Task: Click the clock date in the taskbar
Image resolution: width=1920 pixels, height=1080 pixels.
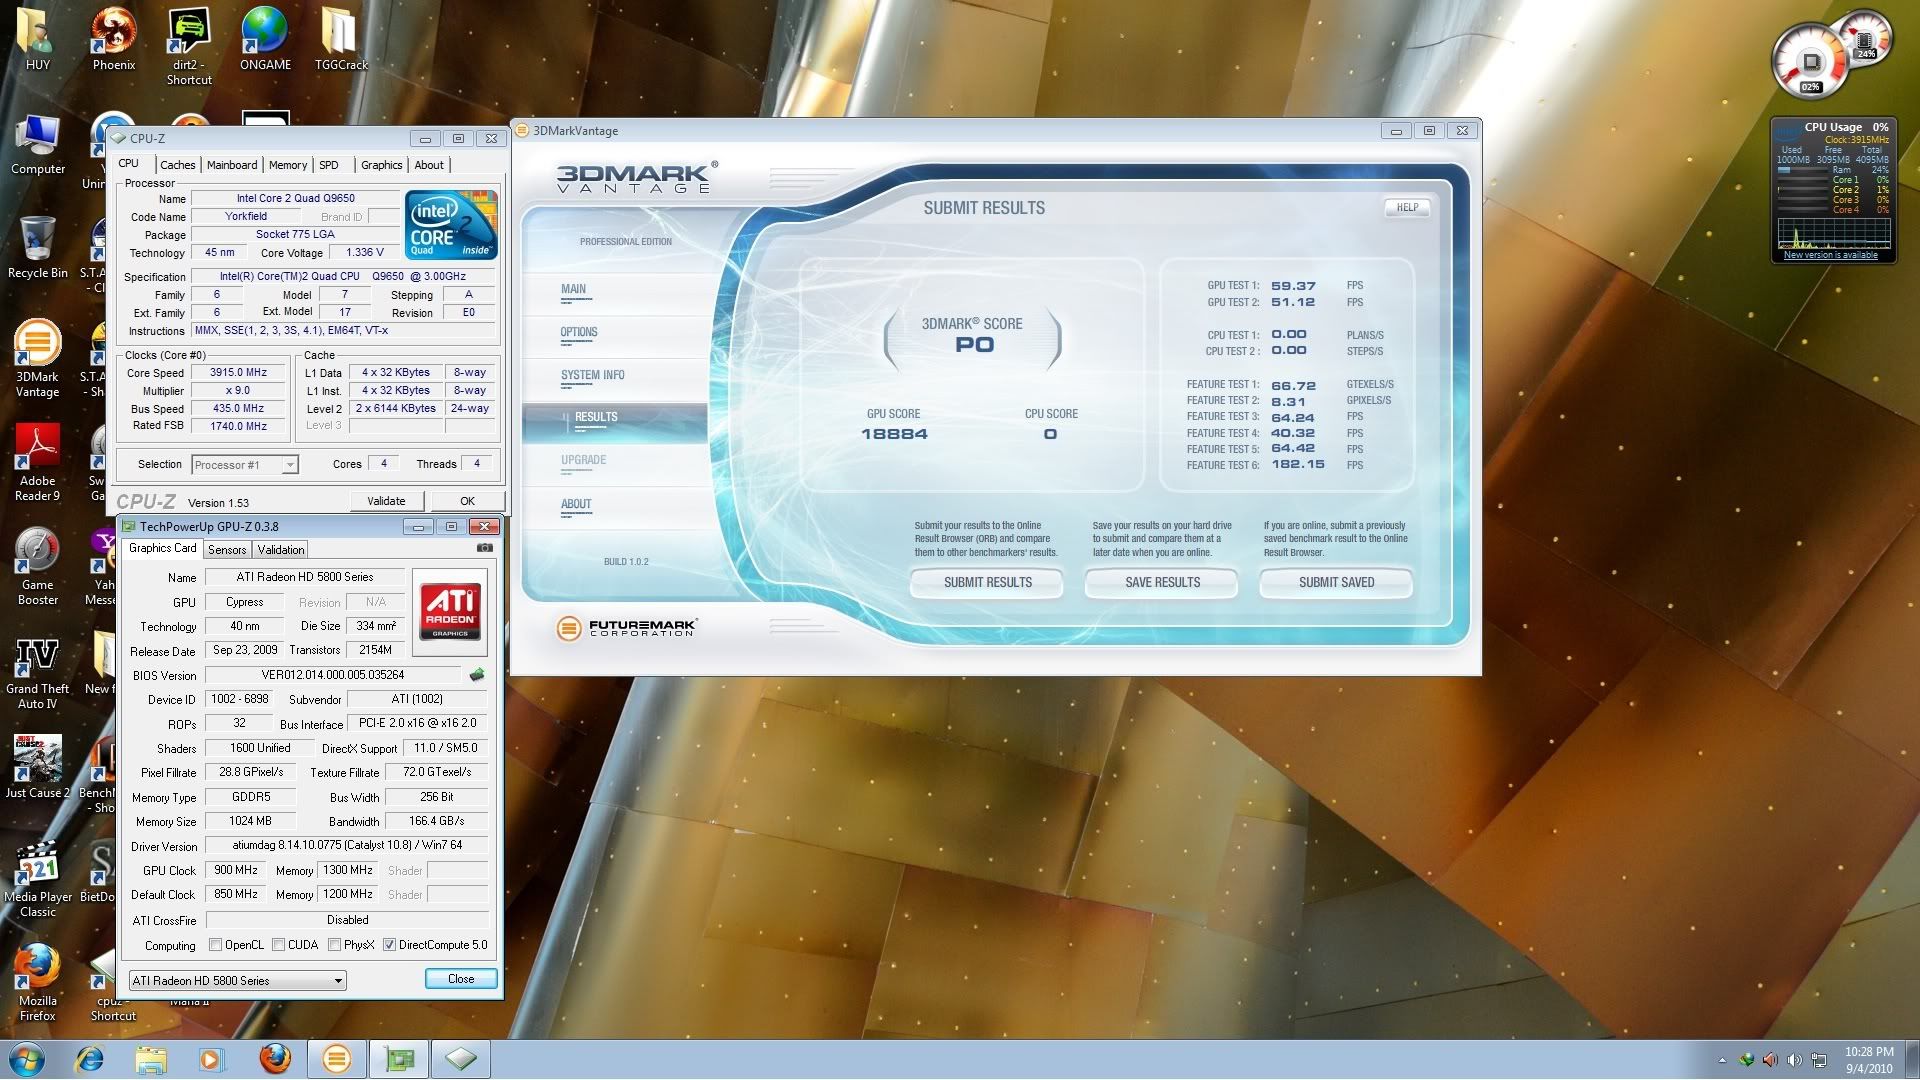Action: click(1869, 1068)
